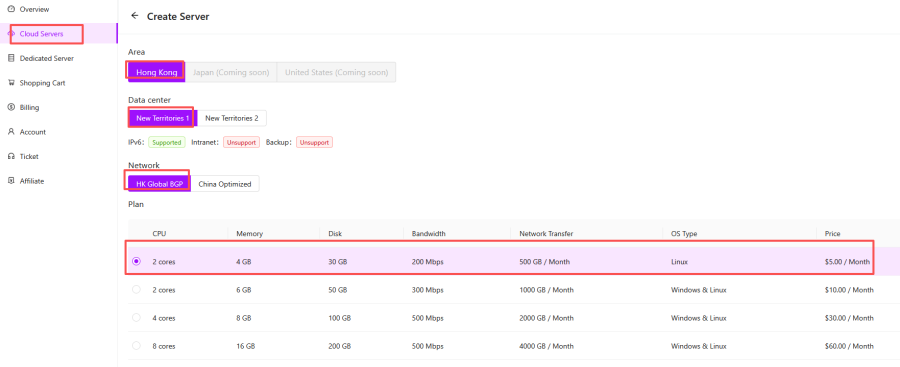This screenshot has width=900, height=367.
Task: Click the Account person icon
Action: tap(11, 132)
